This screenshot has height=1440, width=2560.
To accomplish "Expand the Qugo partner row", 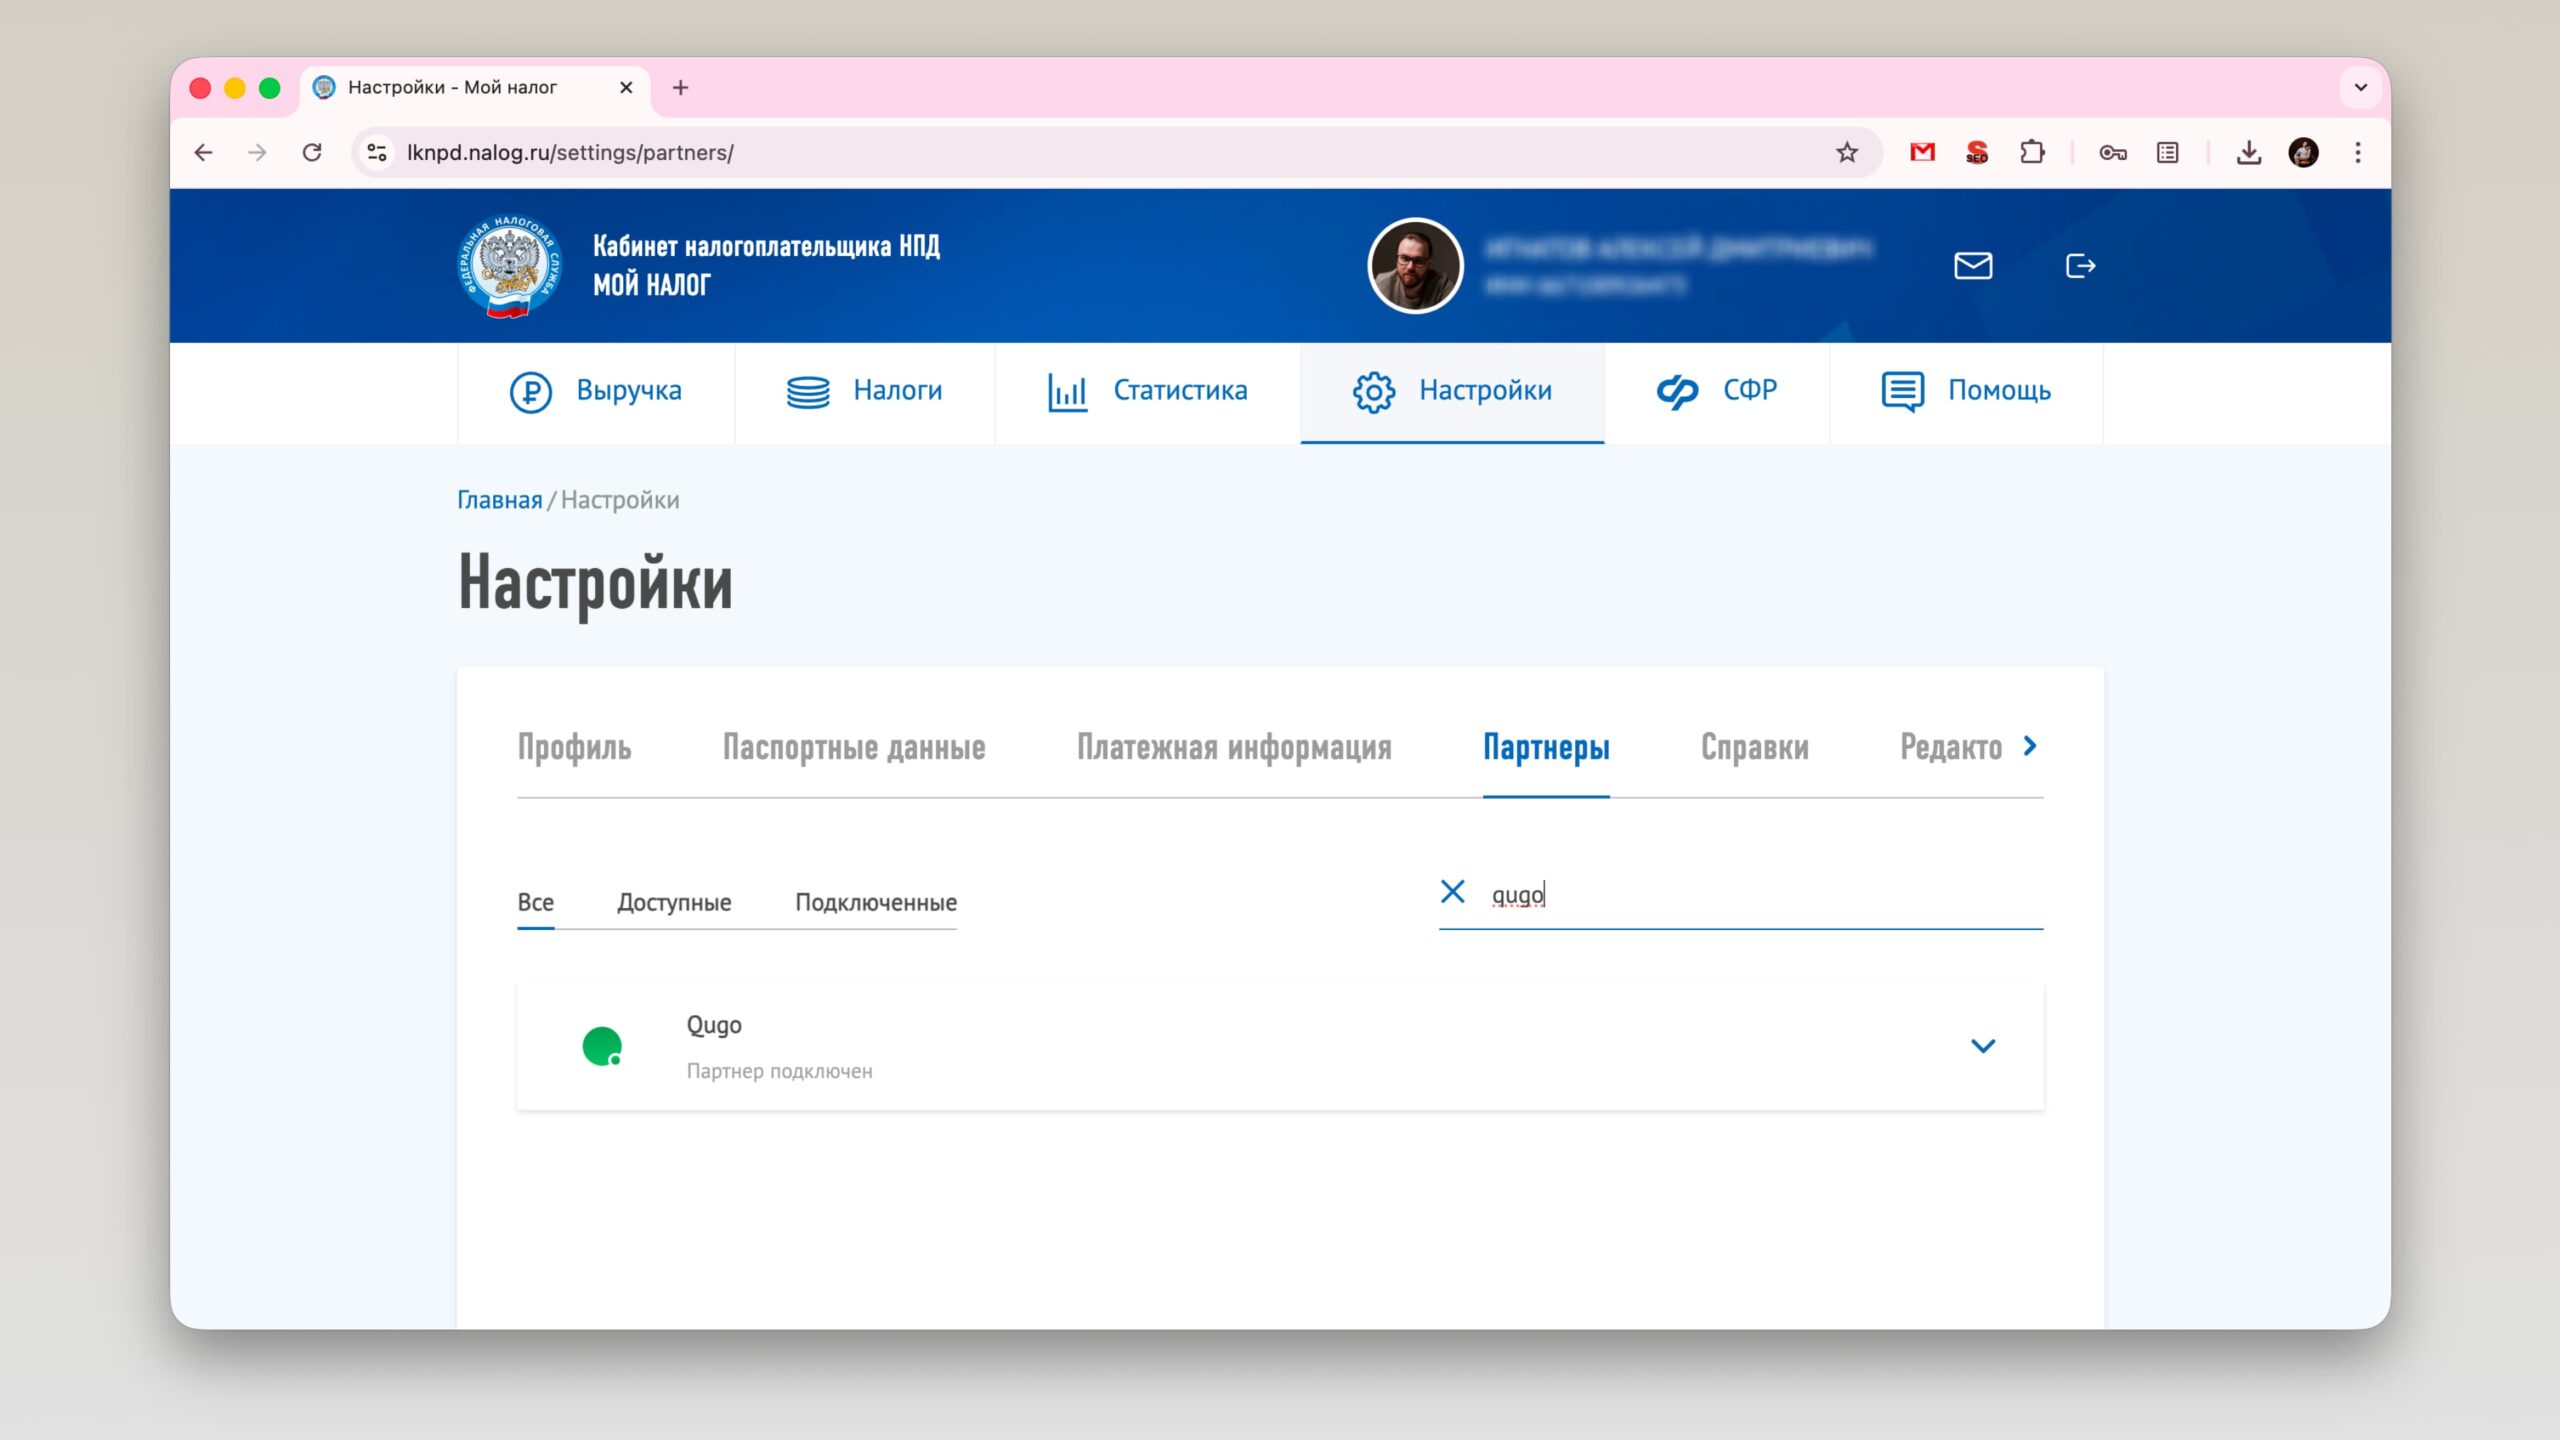I will tap(1982, 1046).
